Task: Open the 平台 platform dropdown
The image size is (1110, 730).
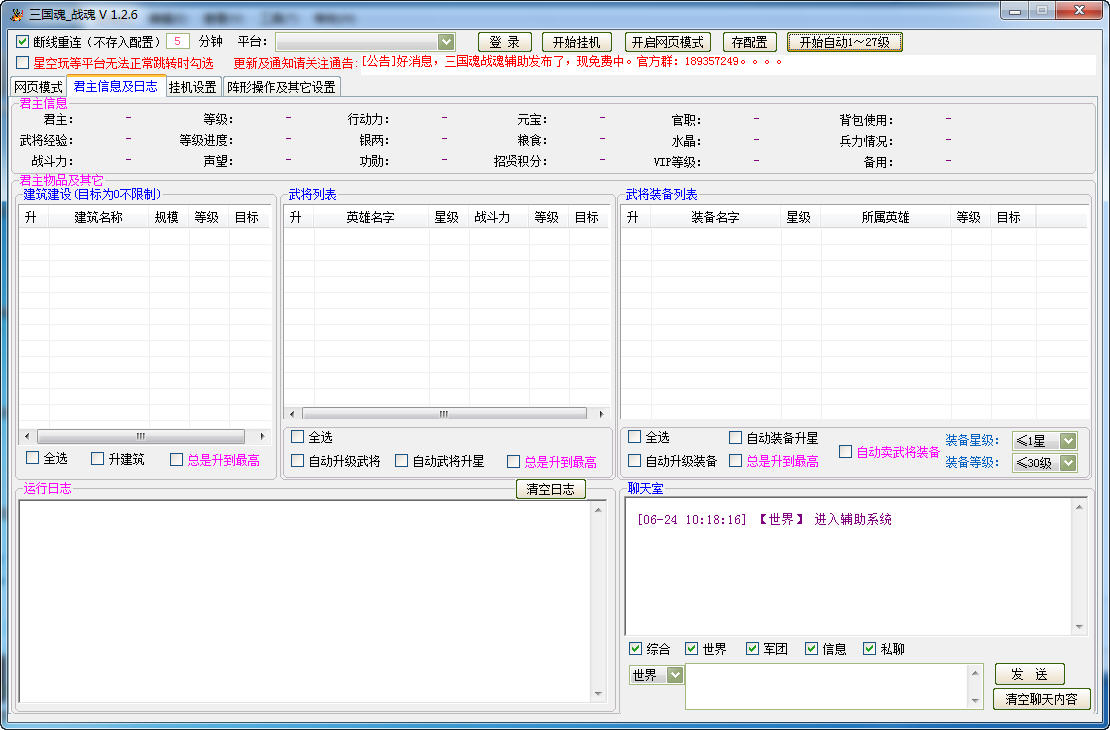Action: [444, 42]
